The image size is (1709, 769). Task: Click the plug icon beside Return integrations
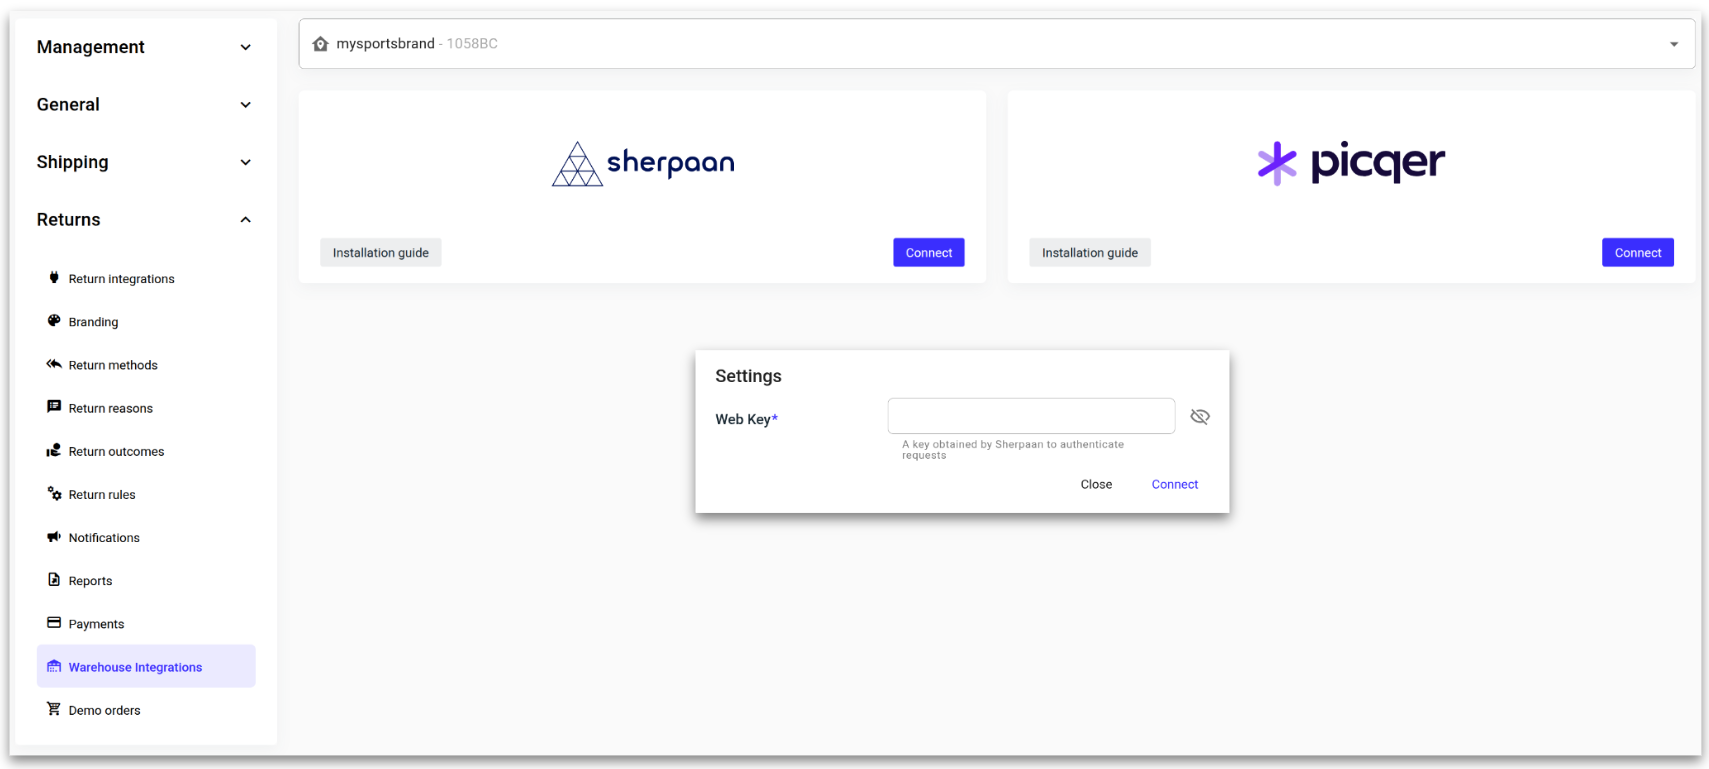(54, 278)
